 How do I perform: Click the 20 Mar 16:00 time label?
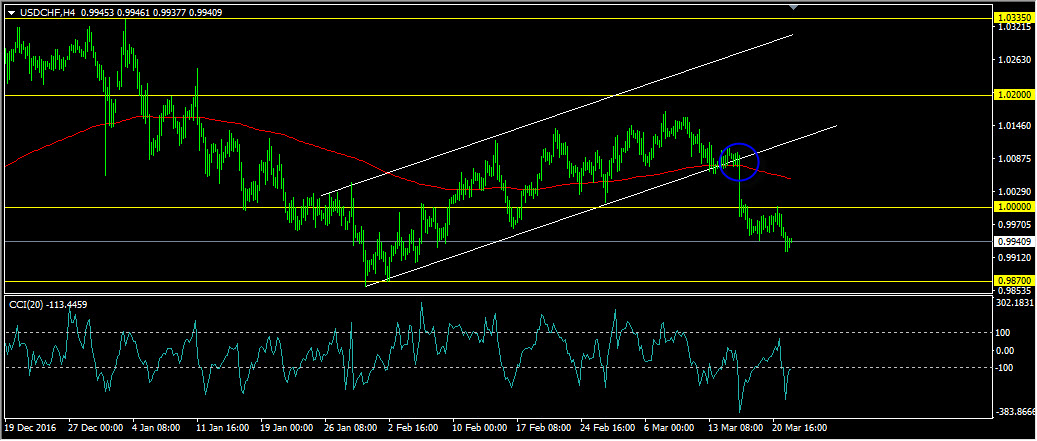pyautogui.click(x=798, y=428)
